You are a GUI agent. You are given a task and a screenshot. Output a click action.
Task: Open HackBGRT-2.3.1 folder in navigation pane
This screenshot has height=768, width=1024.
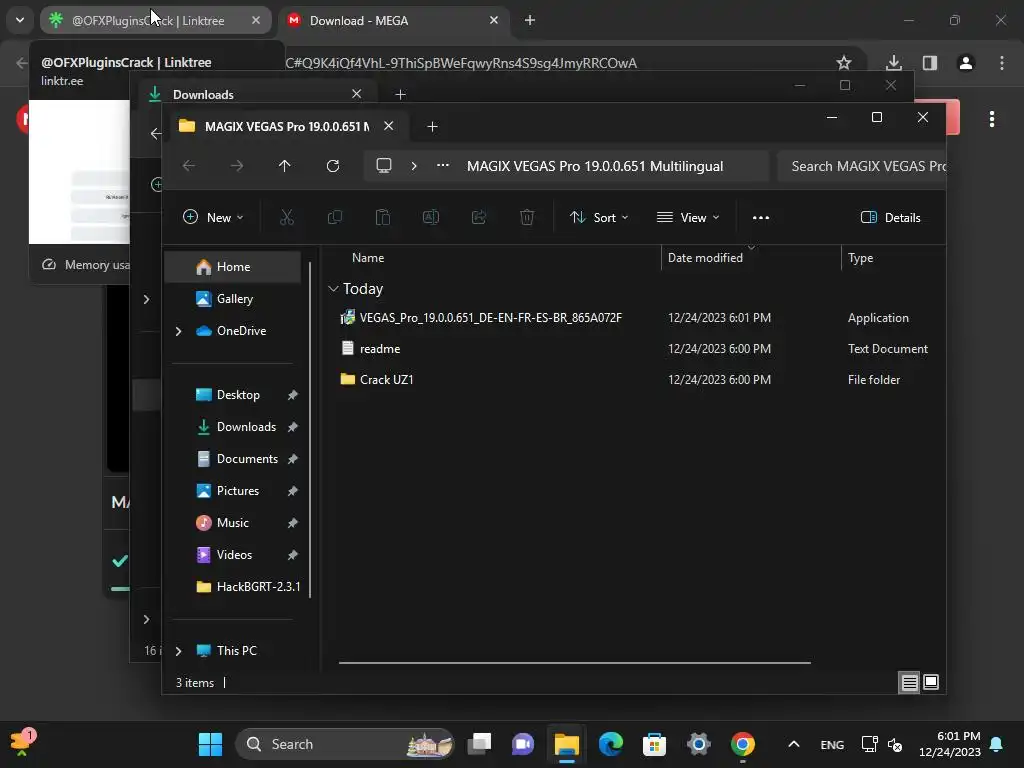pyautogui.click(x=248, y=586)
